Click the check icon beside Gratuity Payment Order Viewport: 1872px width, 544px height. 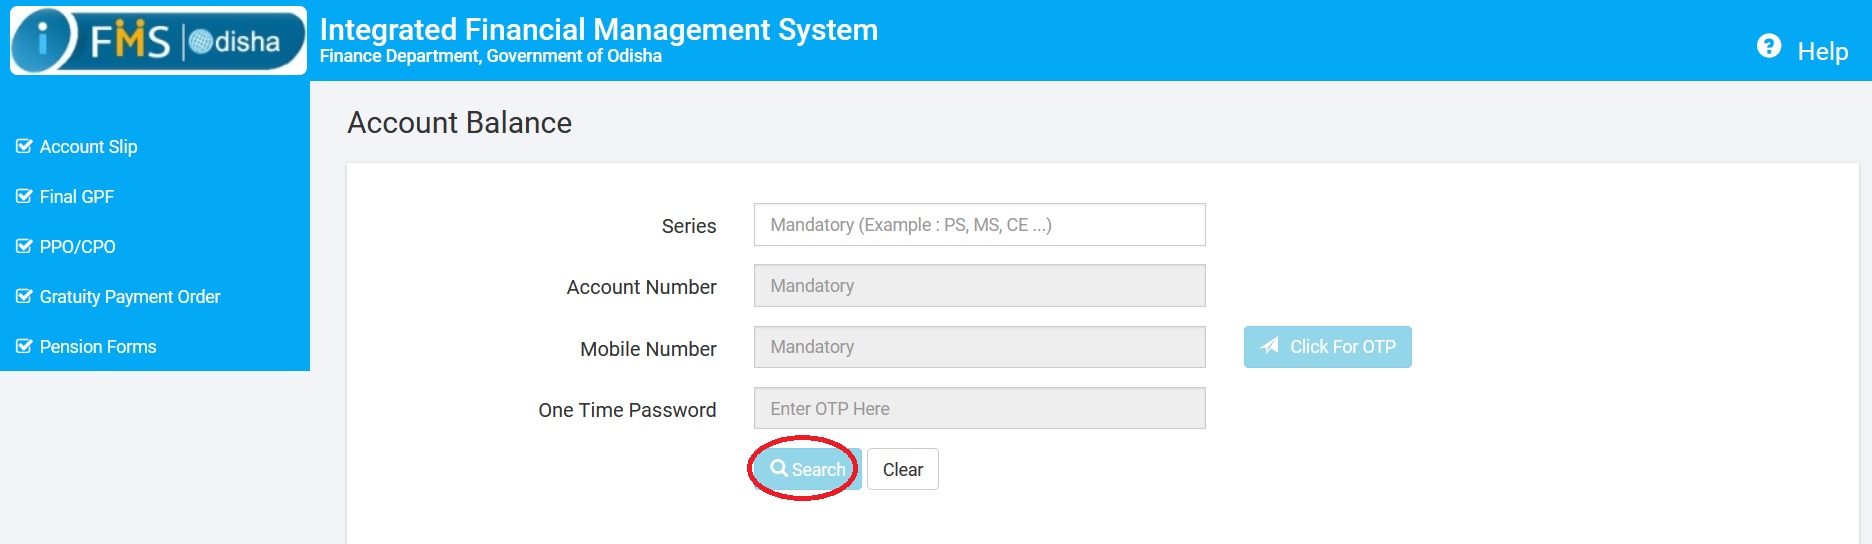[24, 296]
